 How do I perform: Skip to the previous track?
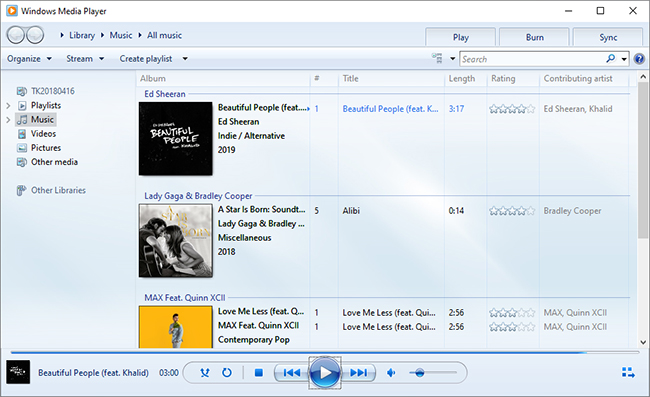[291, 373]
